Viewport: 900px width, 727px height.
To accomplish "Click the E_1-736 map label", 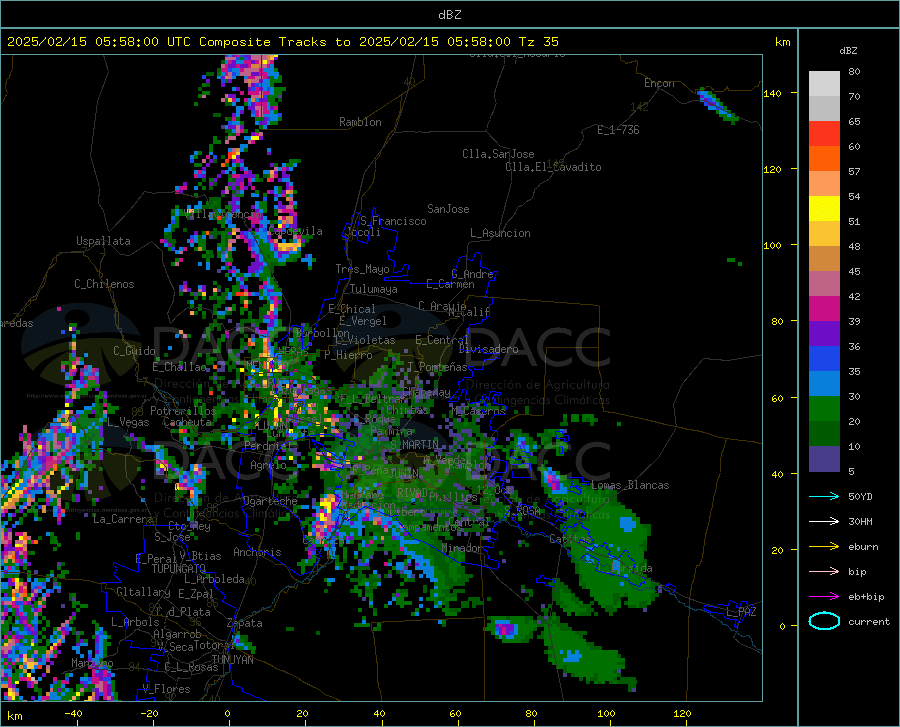I will point(618,130).
